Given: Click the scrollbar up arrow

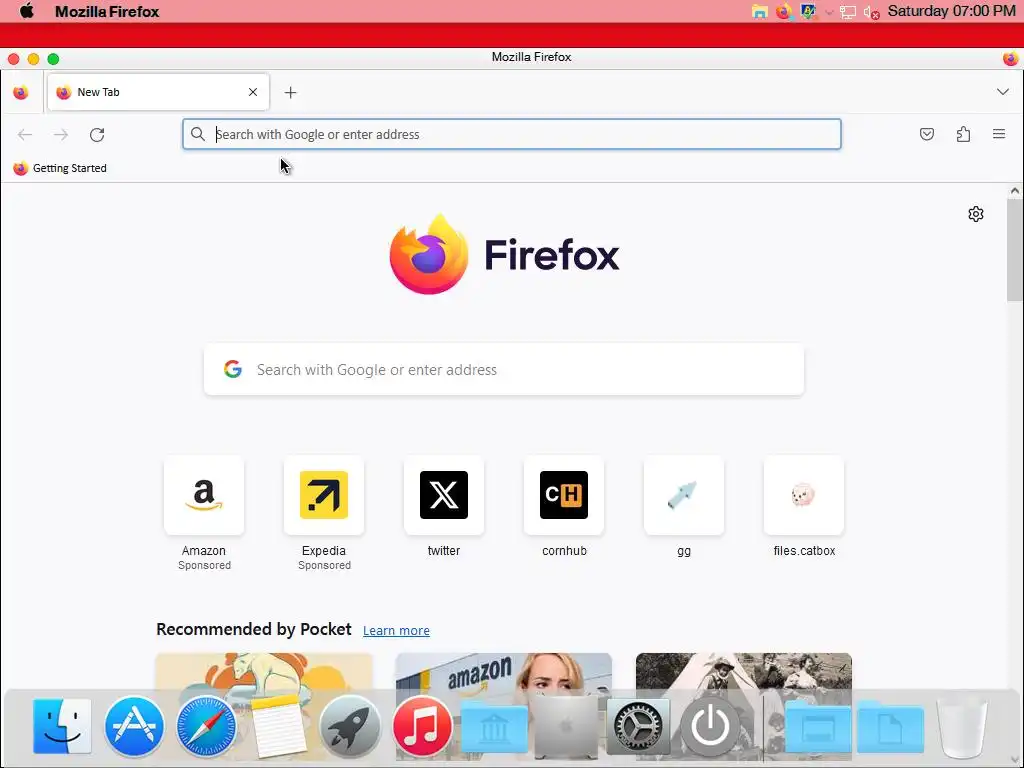Looking at the screenshot, I should [x=1014, y=191].
